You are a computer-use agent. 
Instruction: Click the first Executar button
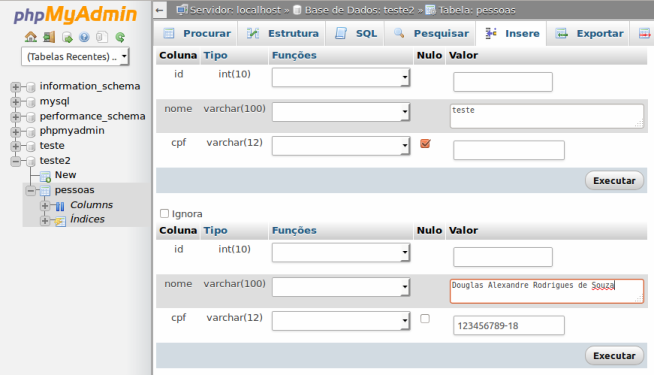tap(614, 181)
